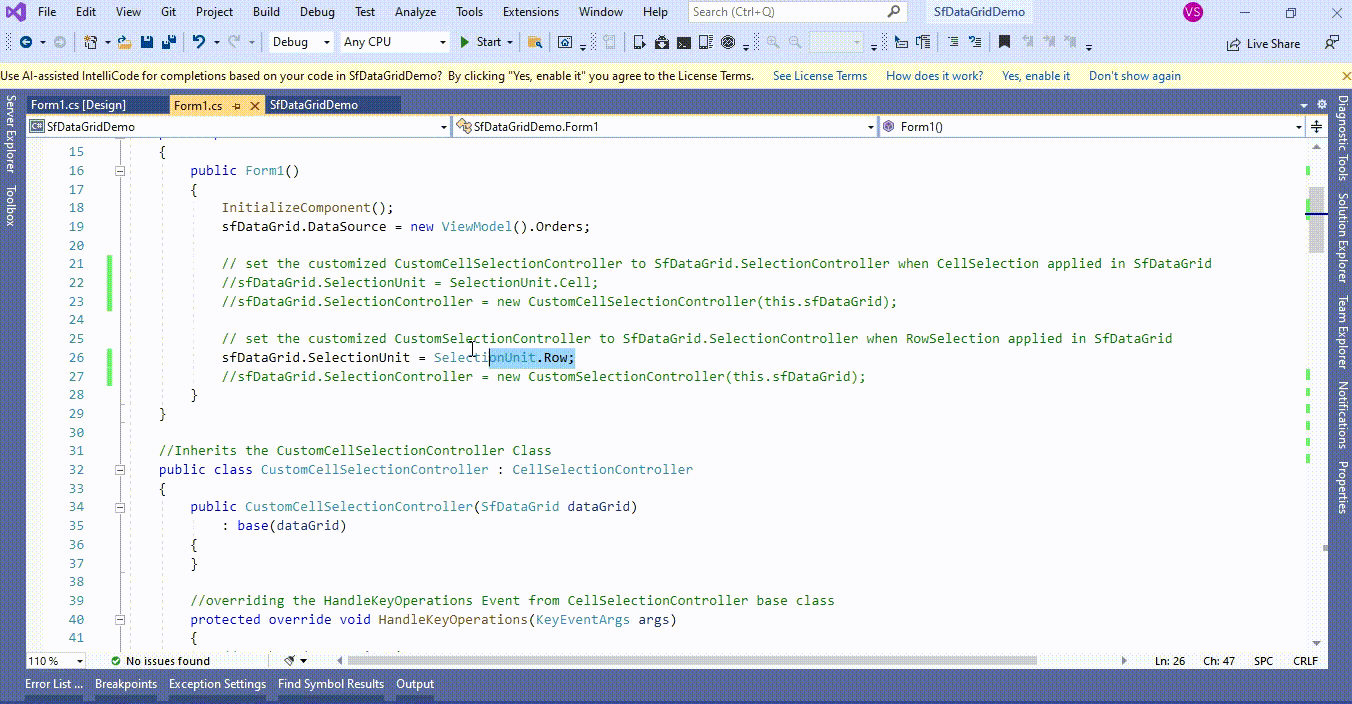Open the Start button dropdown arrow
1352x704 pixels.
tap(510, 42)
